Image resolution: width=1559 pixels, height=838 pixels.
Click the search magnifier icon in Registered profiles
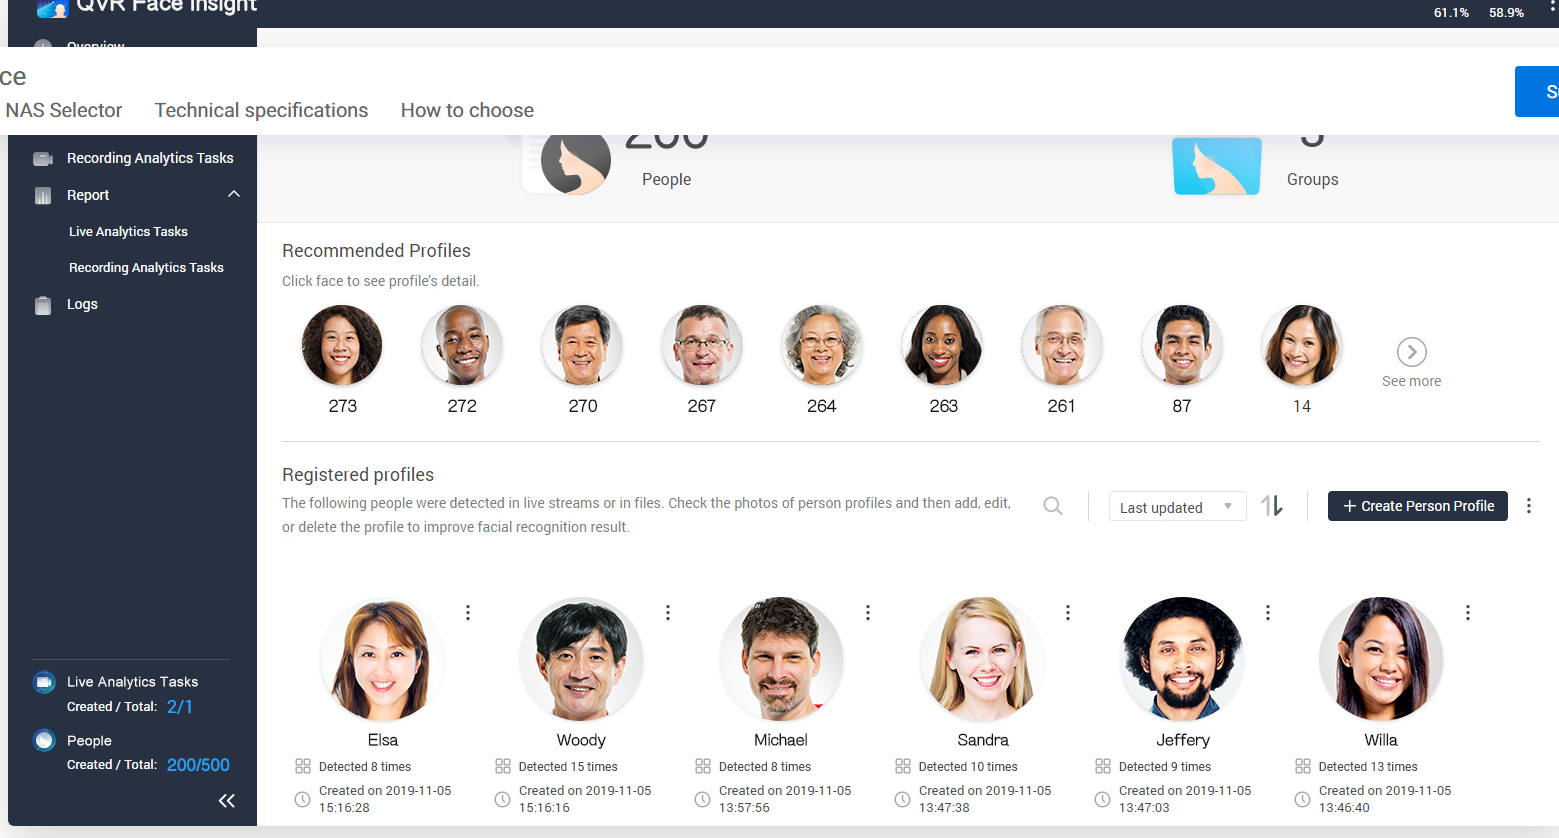click(x=1052, y=506)
